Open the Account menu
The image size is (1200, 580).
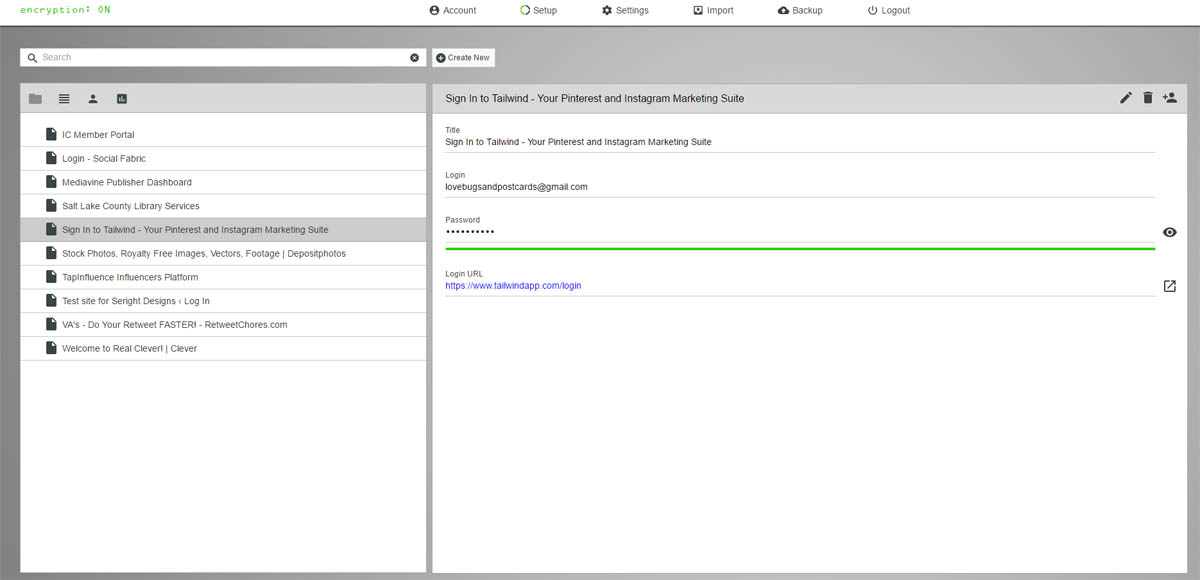pyautogui.click(x=453, y=10)
